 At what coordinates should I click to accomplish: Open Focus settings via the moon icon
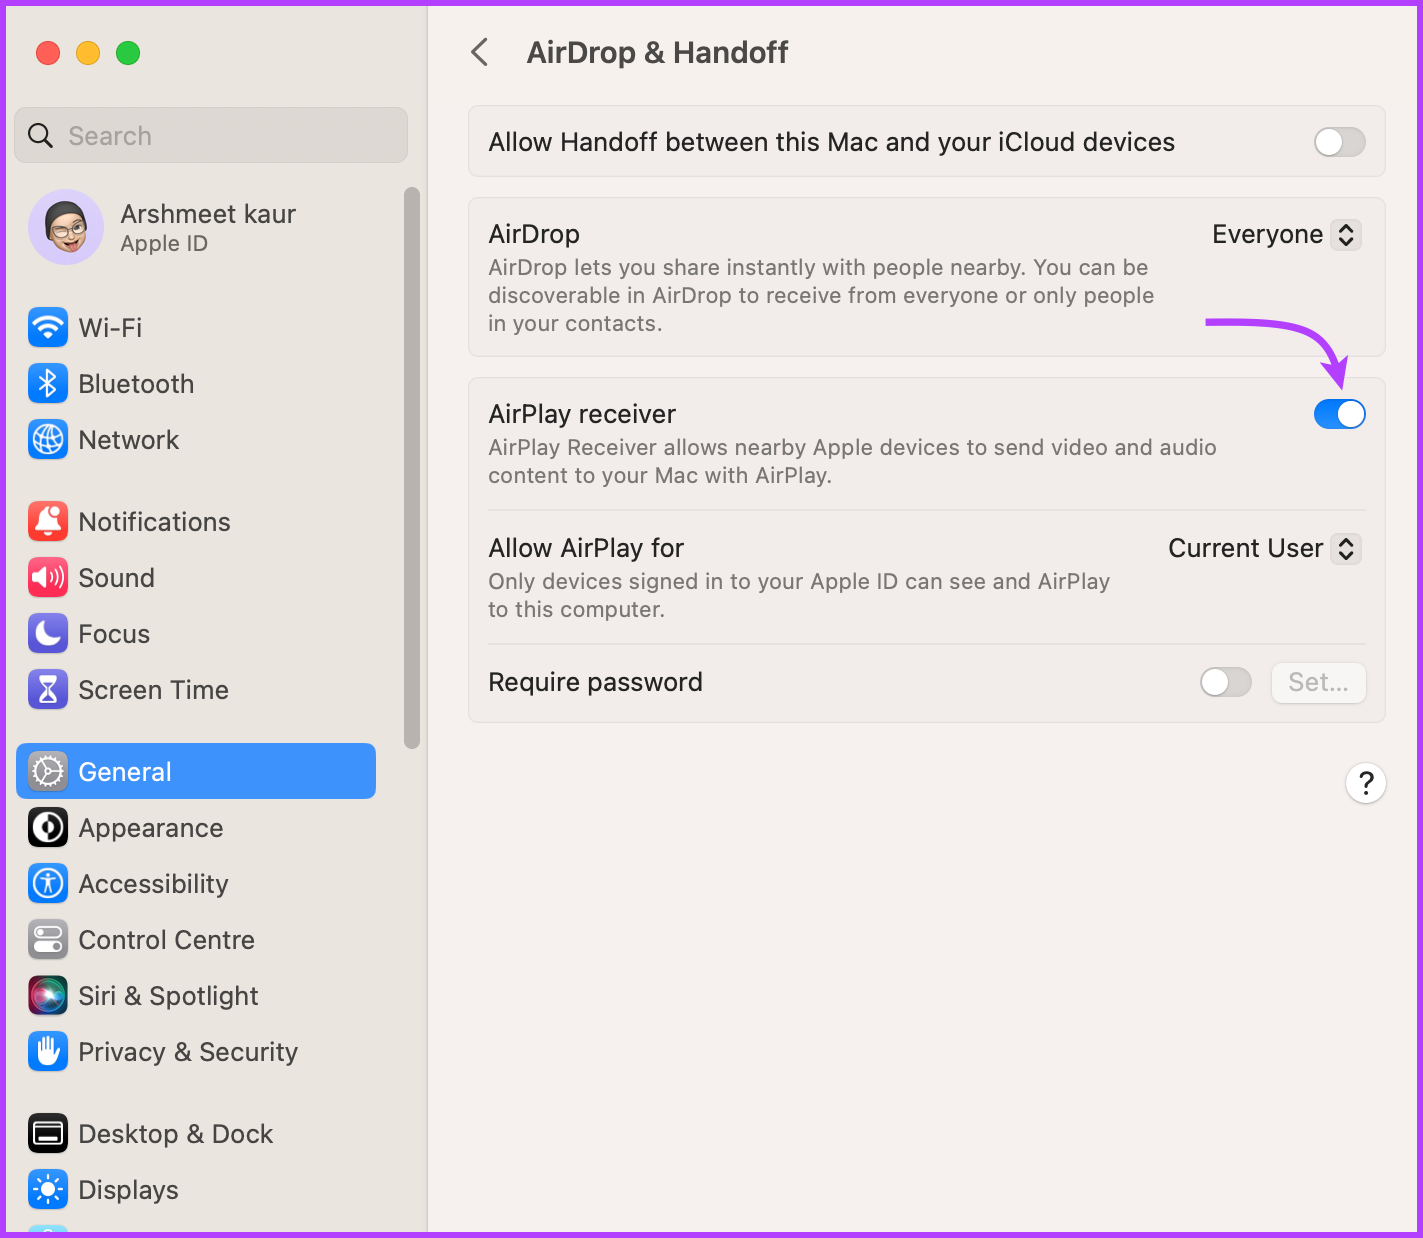tap(48, 633)
